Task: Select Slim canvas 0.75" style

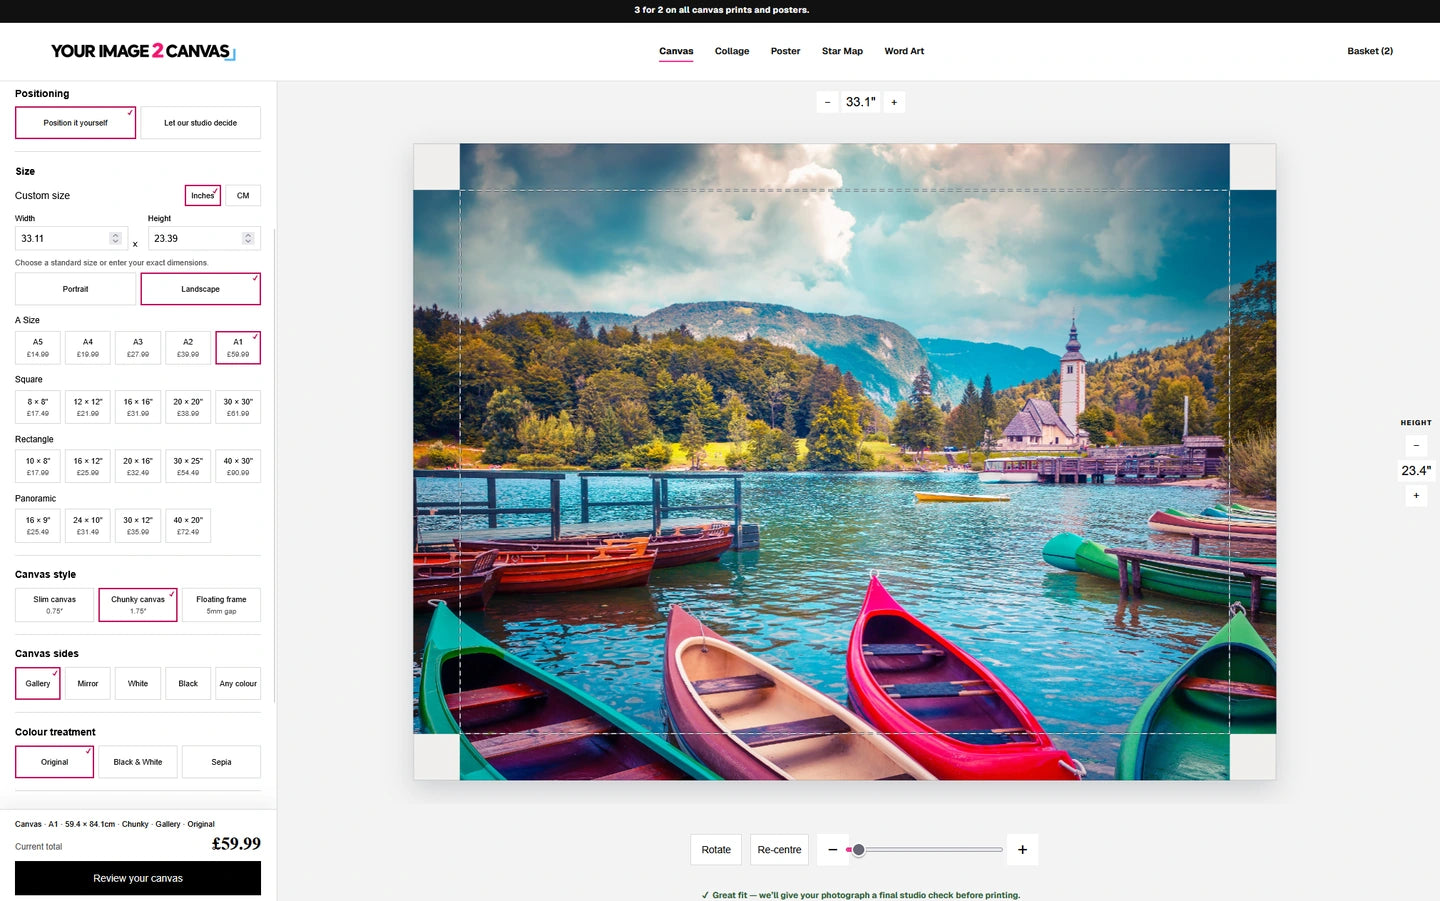Action: pos(54,605)
